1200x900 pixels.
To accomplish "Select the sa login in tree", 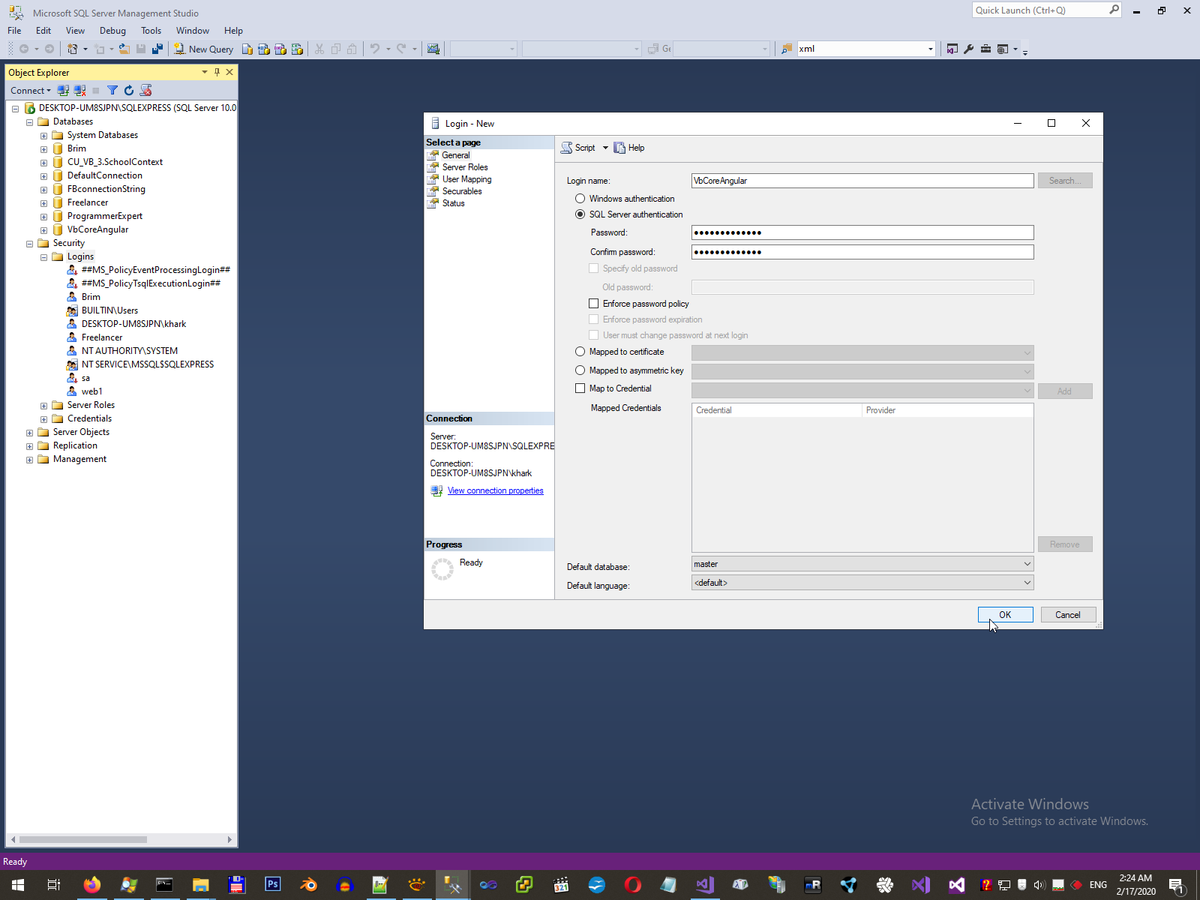I will [86, 378].
